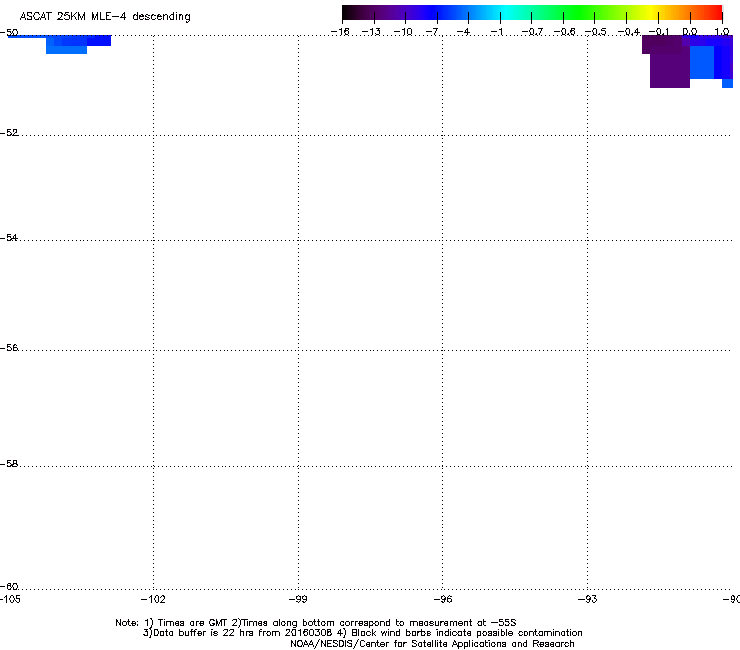The width and height of the screenshot is (740, 650).
Task: Select the -7 color scale label
Action: click(x=433, y=32)
